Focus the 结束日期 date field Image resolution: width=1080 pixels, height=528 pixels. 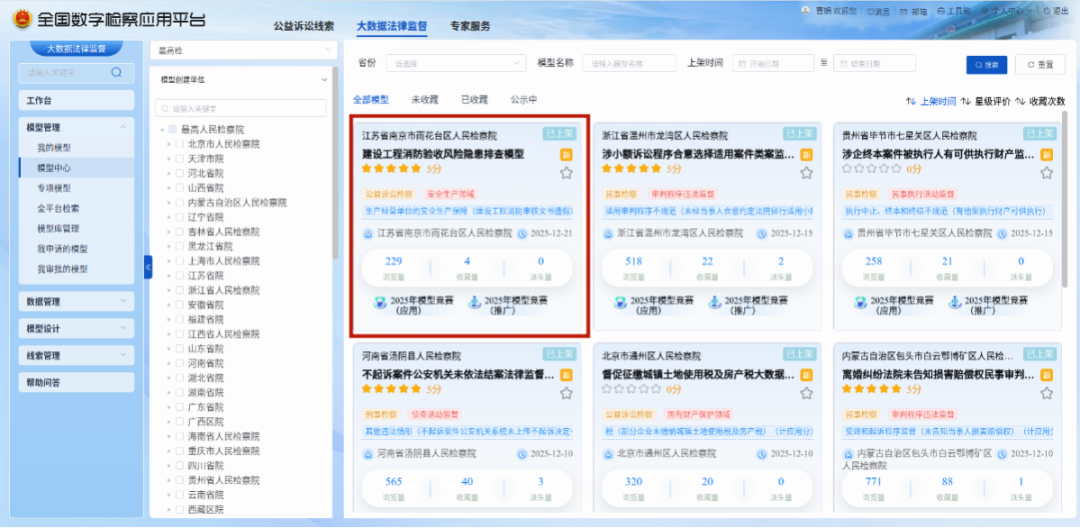coord(875,63)
